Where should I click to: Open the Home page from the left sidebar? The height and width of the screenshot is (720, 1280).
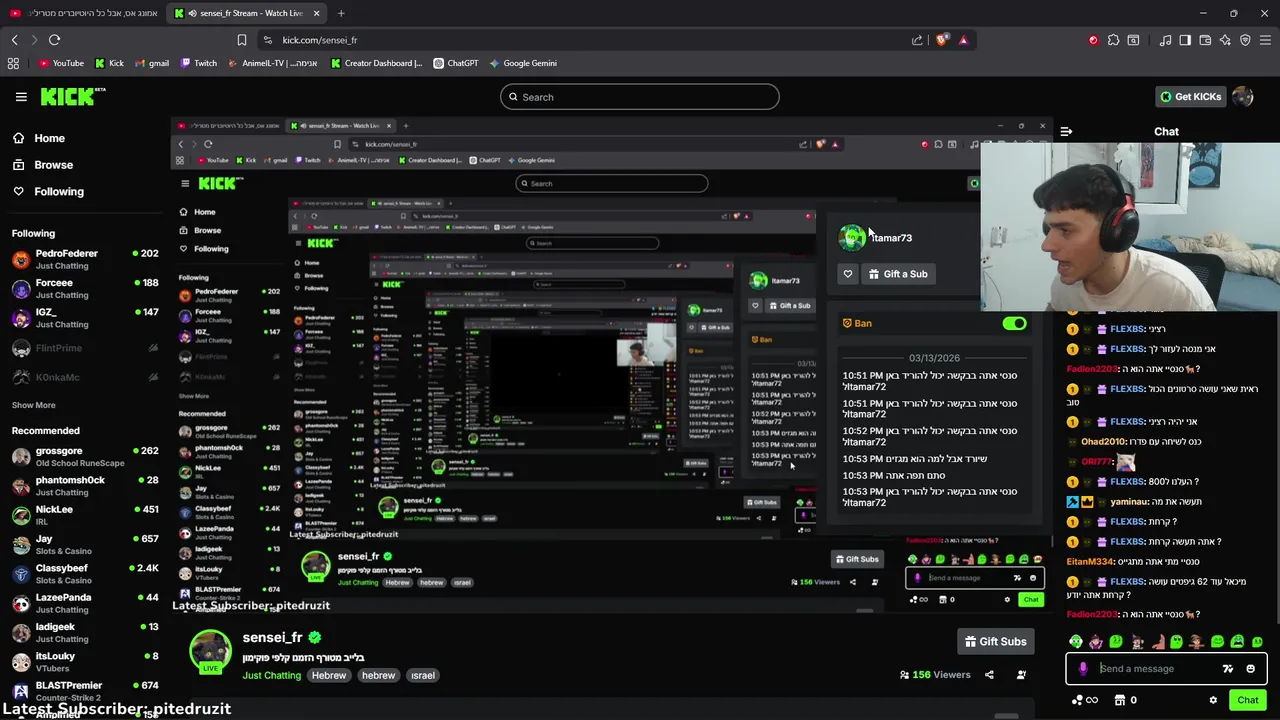[40, 138]
